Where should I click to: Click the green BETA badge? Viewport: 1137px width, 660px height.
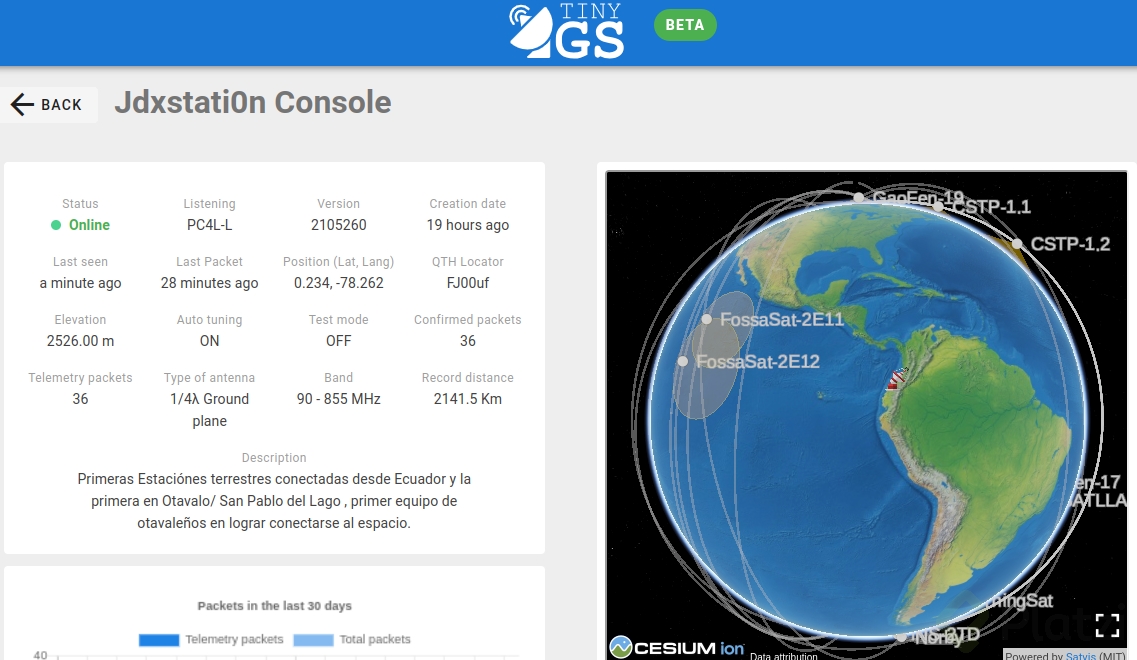[685, 25]
